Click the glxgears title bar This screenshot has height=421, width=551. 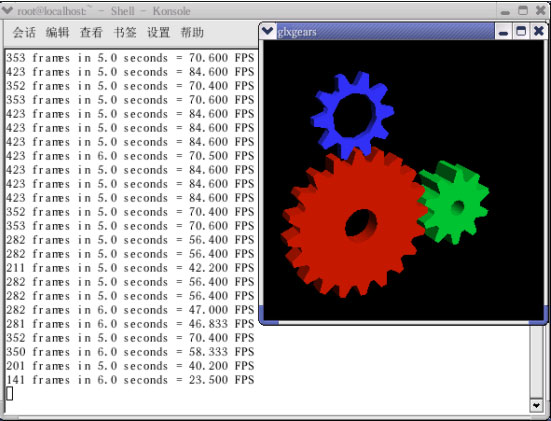[x=385, y=32]
